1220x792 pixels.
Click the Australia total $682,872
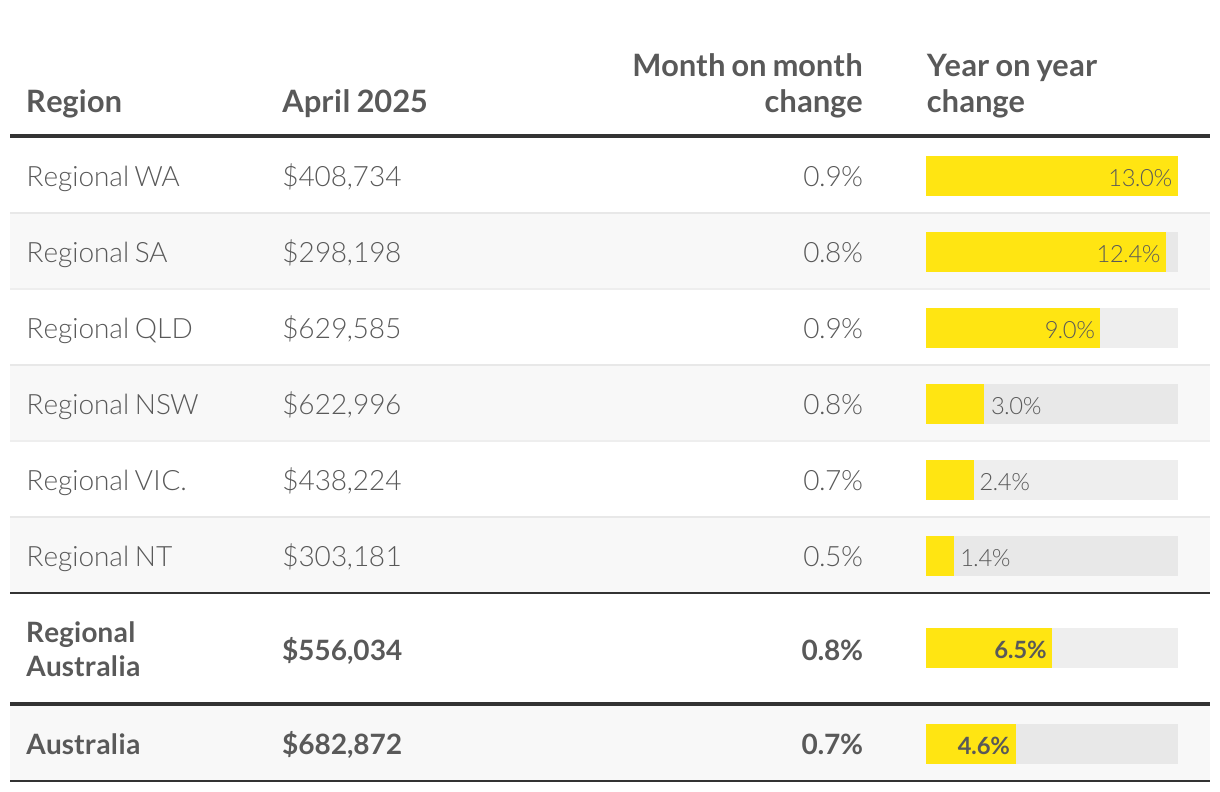click(342, 745)
